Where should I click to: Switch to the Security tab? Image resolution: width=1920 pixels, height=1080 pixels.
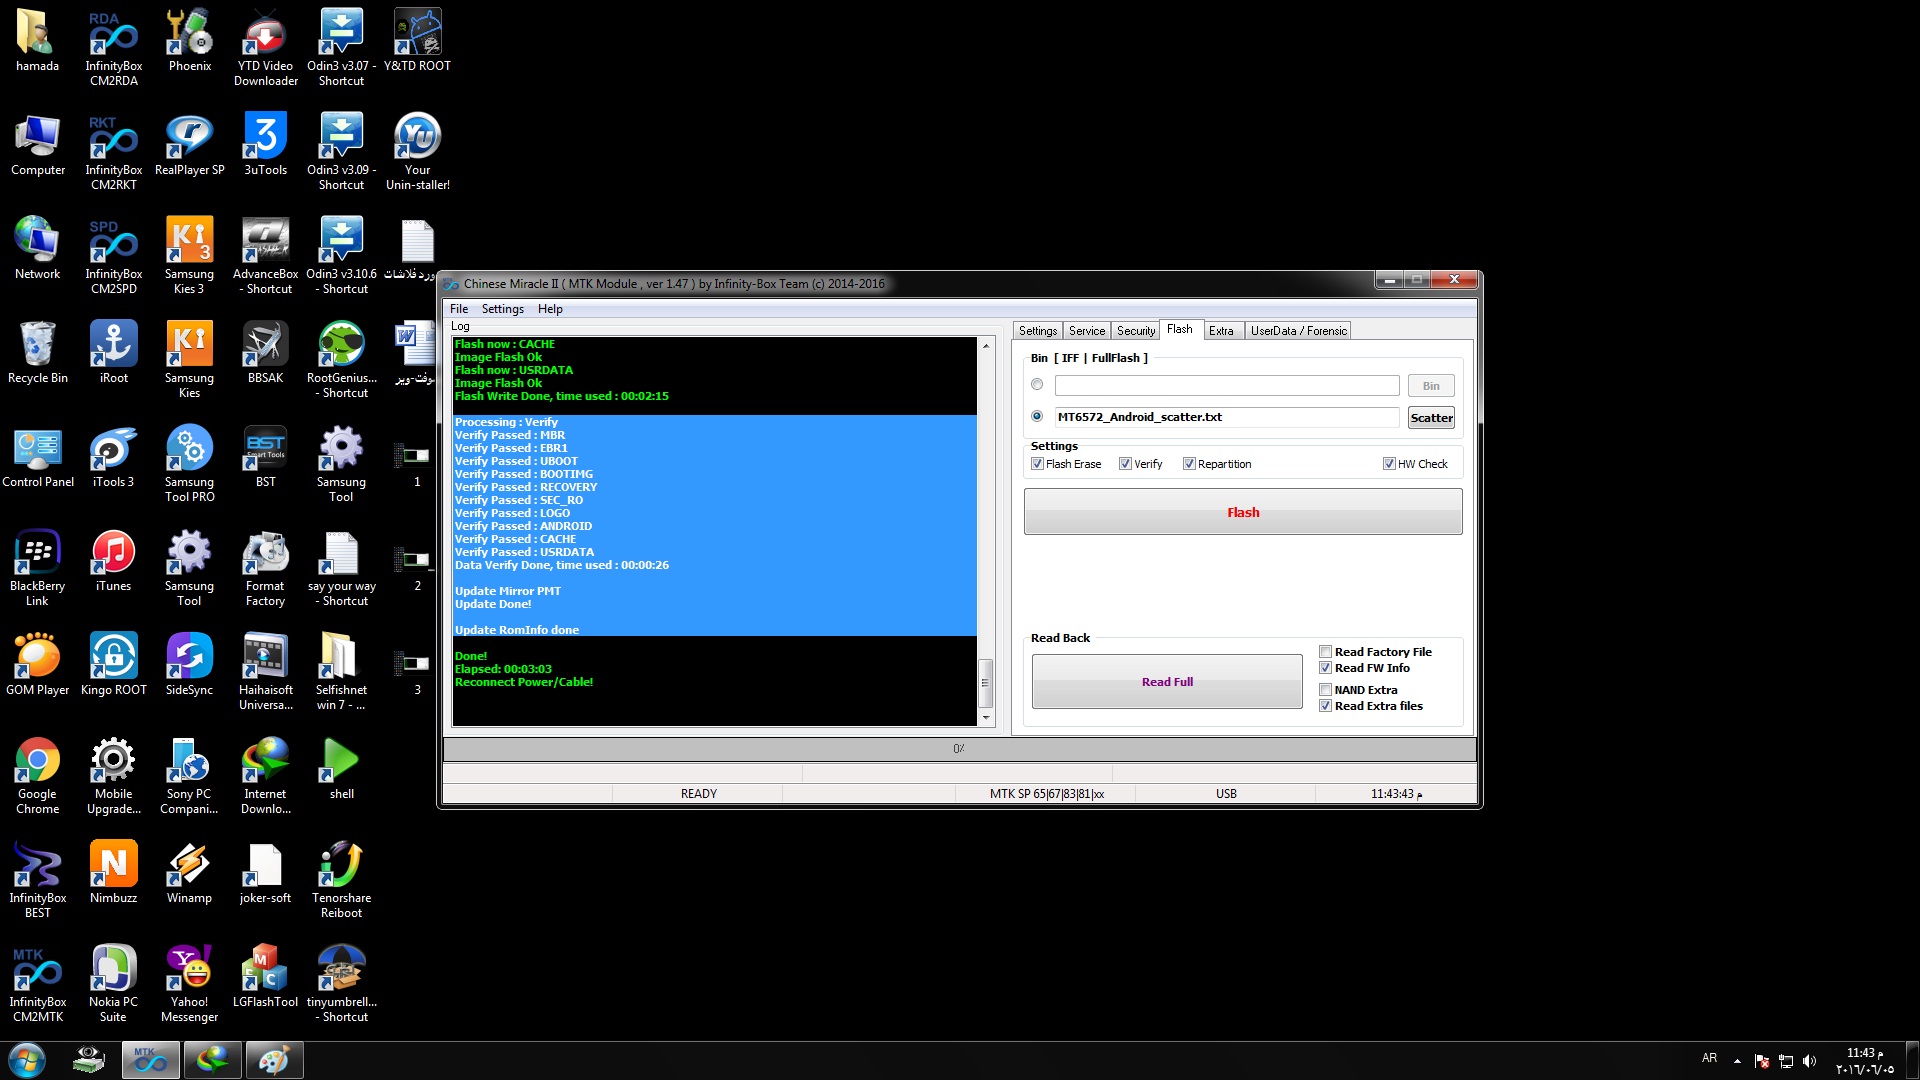coord(1136,331)
